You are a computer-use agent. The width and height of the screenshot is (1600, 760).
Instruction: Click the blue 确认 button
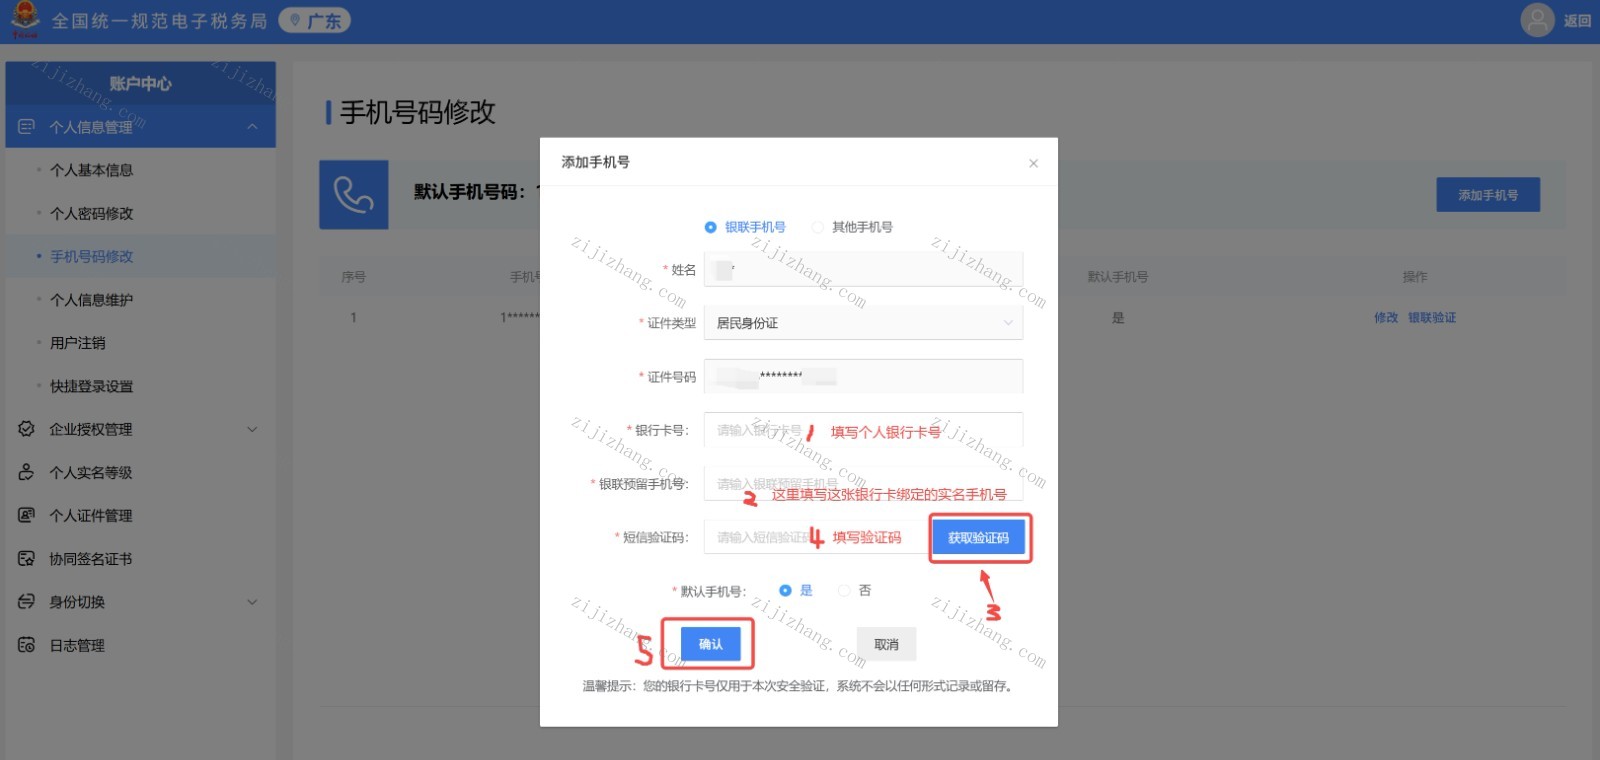pos(710,644)
